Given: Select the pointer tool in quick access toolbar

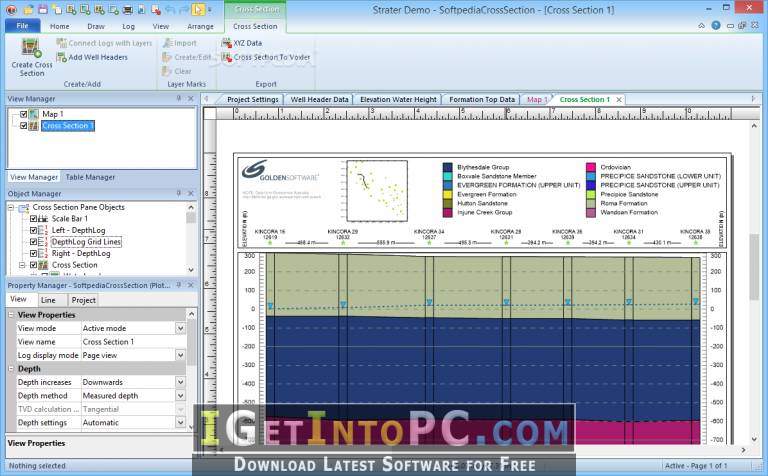Looking at the screenshot, I should (x=199, y=9).
